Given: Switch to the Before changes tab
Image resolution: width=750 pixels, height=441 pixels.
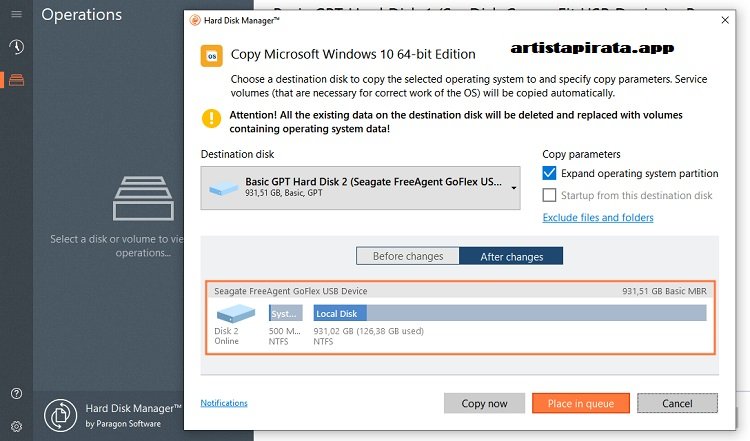Looking at the screenshot, I should pos(408,256).
